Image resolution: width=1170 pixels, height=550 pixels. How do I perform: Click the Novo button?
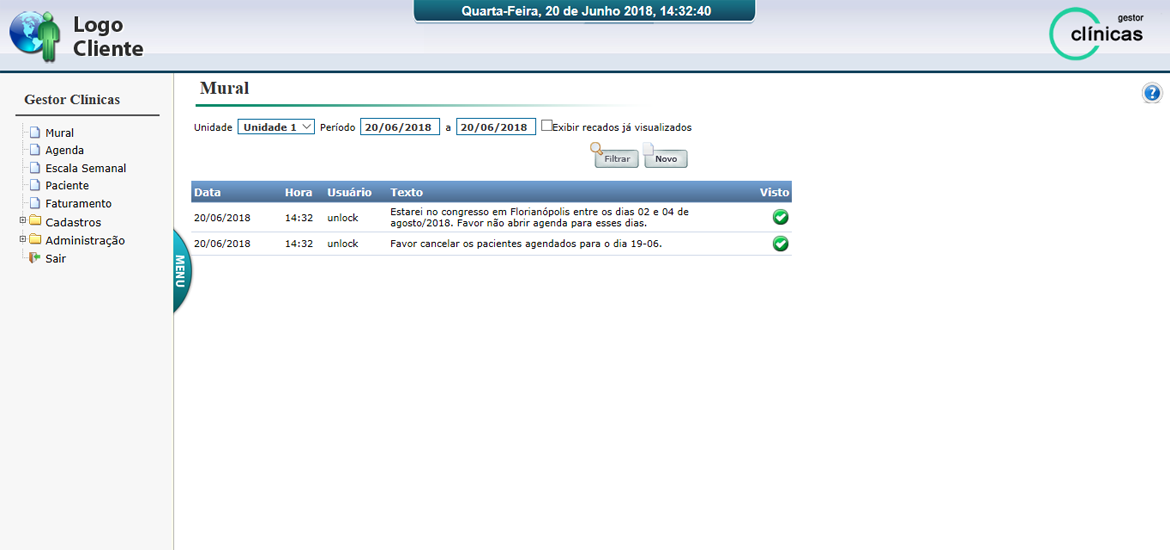click(666, 159)
